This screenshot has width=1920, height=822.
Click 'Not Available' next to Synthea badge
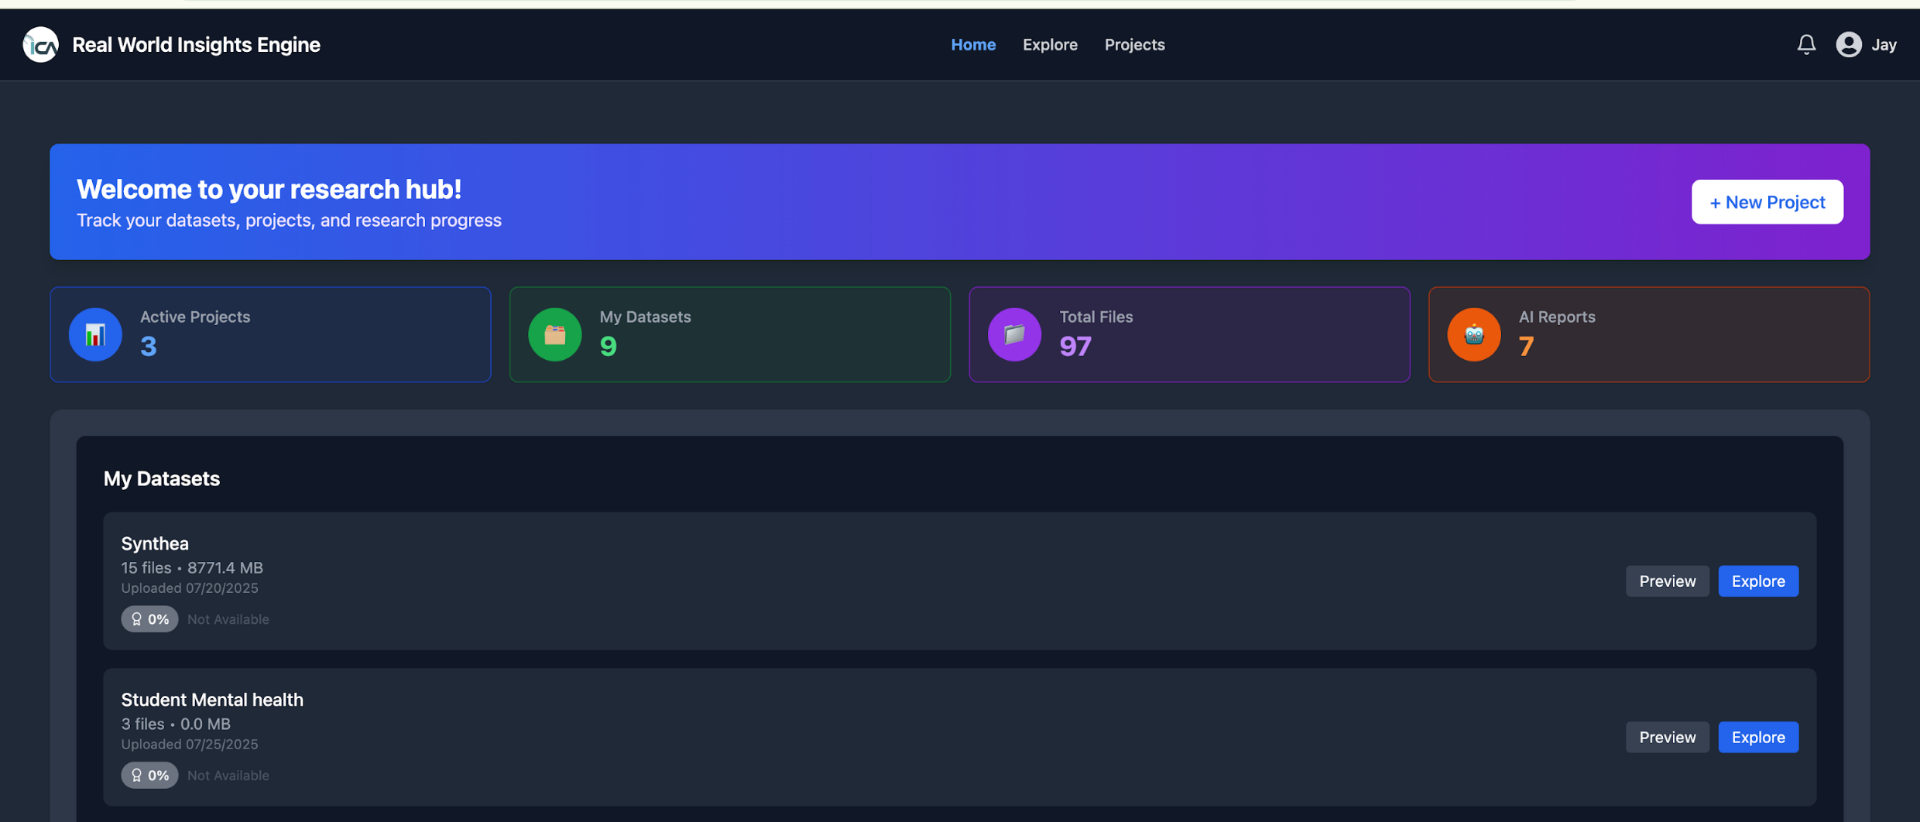tap(228, 619)
